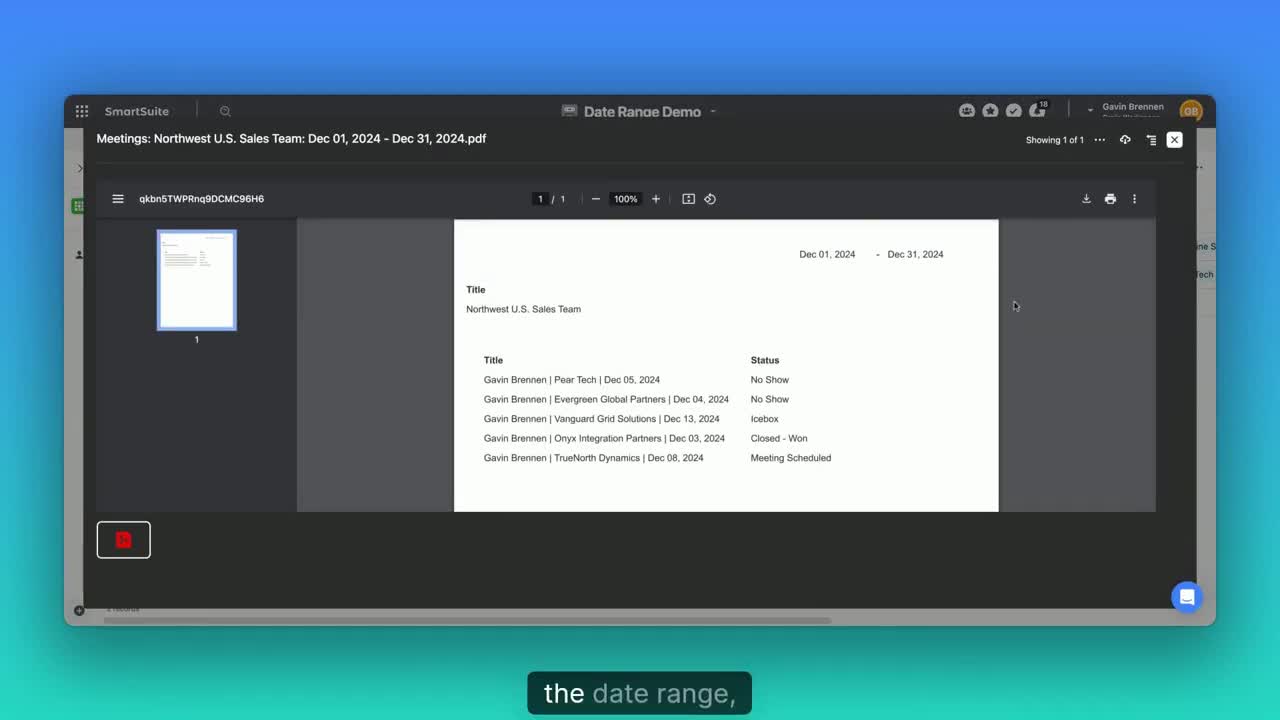Open the blue chat support button
The height and width of the screenshot is (720, 1280).
1187,597
